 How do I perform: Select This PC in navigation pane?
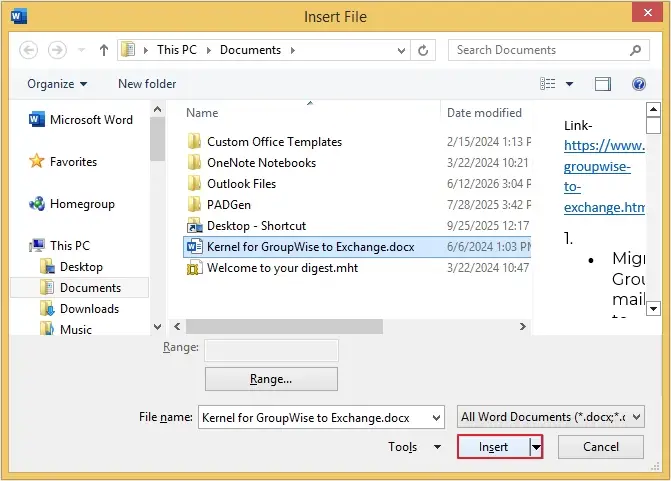(x=59, y=246)
